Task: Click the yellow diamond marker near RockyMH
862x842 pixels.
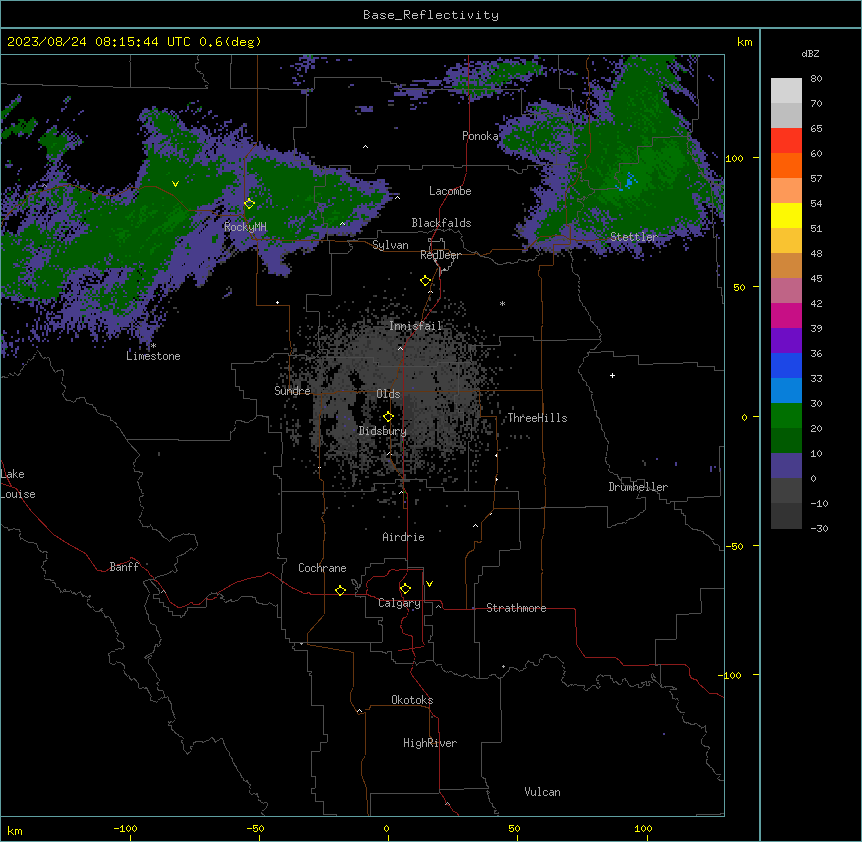Action: pyautogui.click(x=249, y=204)
